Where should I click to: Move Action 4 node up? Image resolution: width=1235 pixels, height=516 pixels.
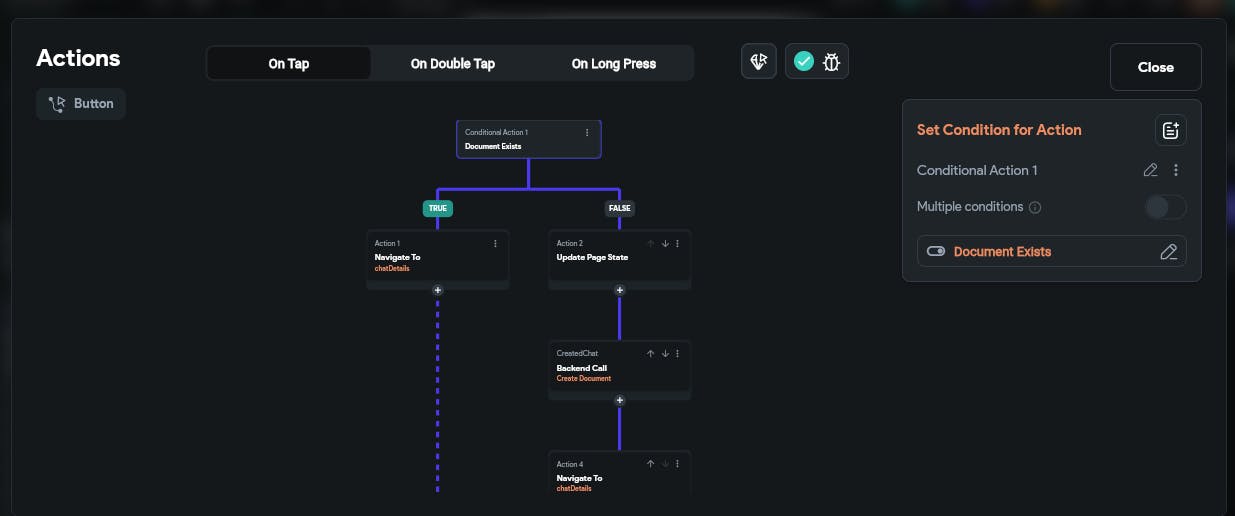[650, 464]
